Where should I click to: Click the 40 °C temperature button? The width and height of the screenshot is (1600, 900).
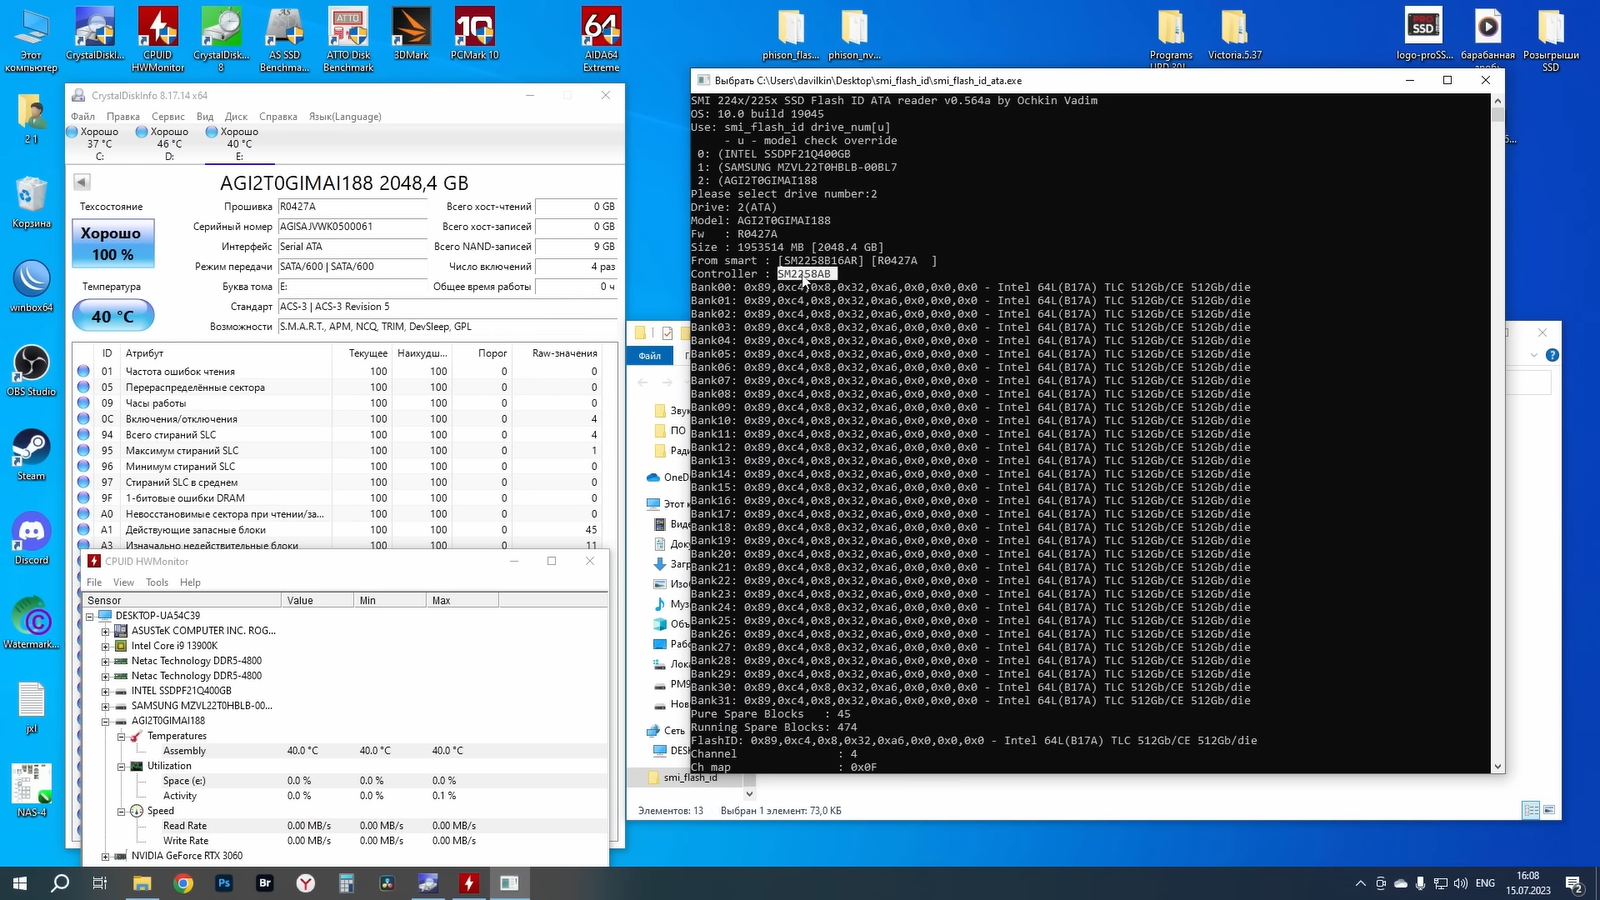[113, 316]
